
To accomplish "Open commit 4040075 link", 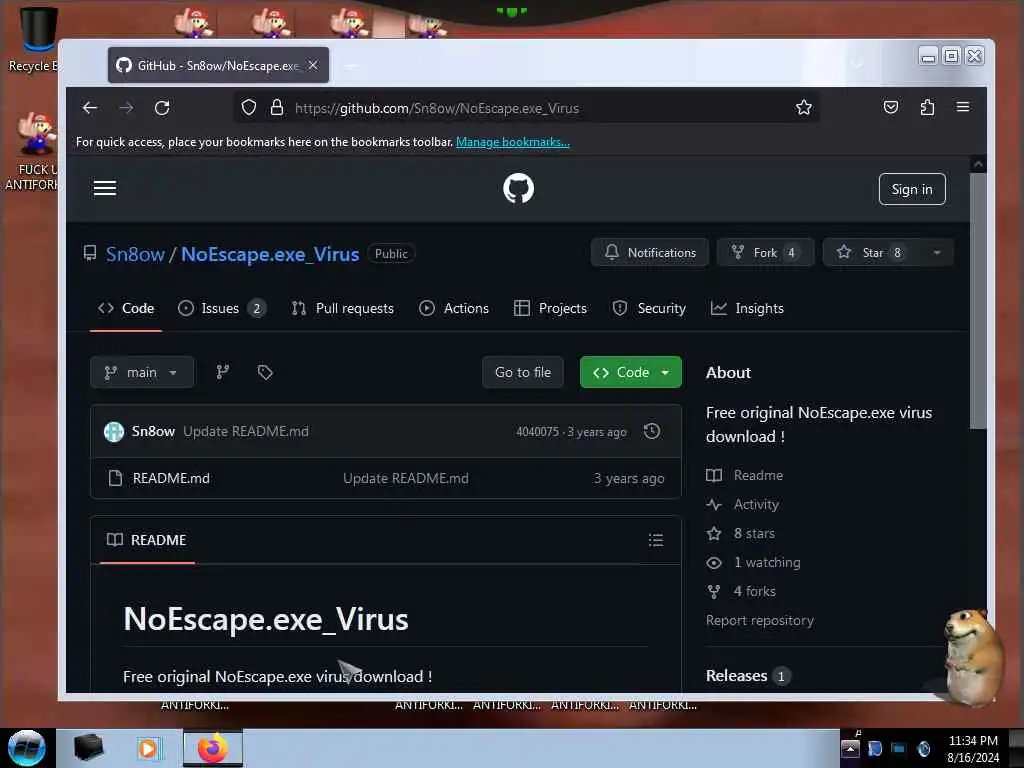I will click(x=537, y=432).
